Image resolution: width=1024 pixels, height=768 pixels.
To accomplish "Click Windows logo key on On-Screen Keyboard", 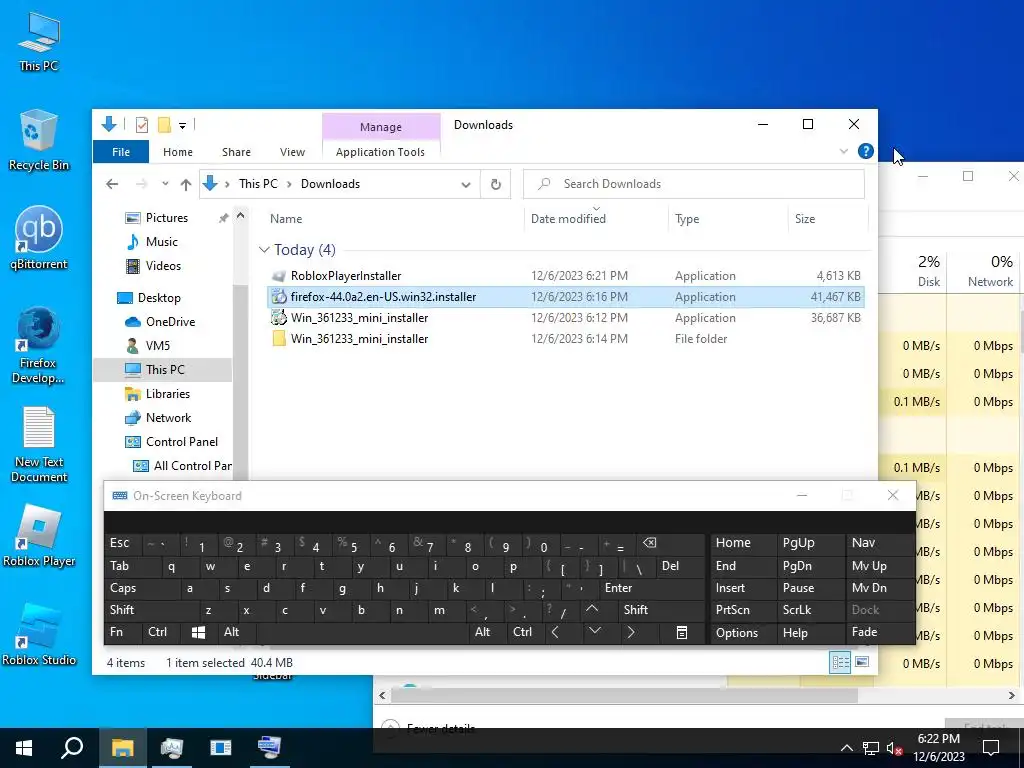I will pos(199,632).
